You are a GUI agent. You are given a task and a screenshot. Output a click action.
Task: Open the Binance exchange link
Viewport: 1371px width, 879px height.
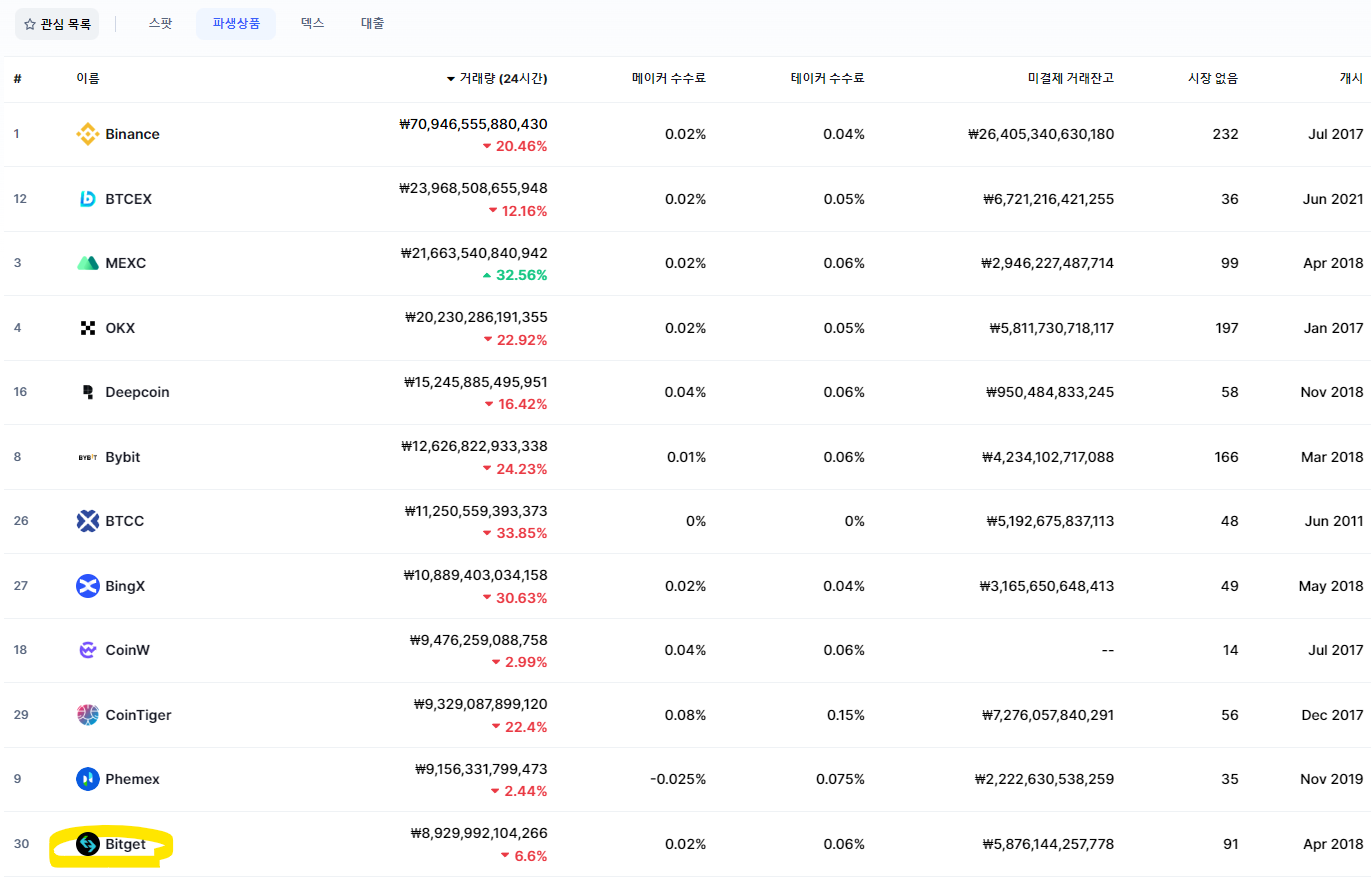132,134
